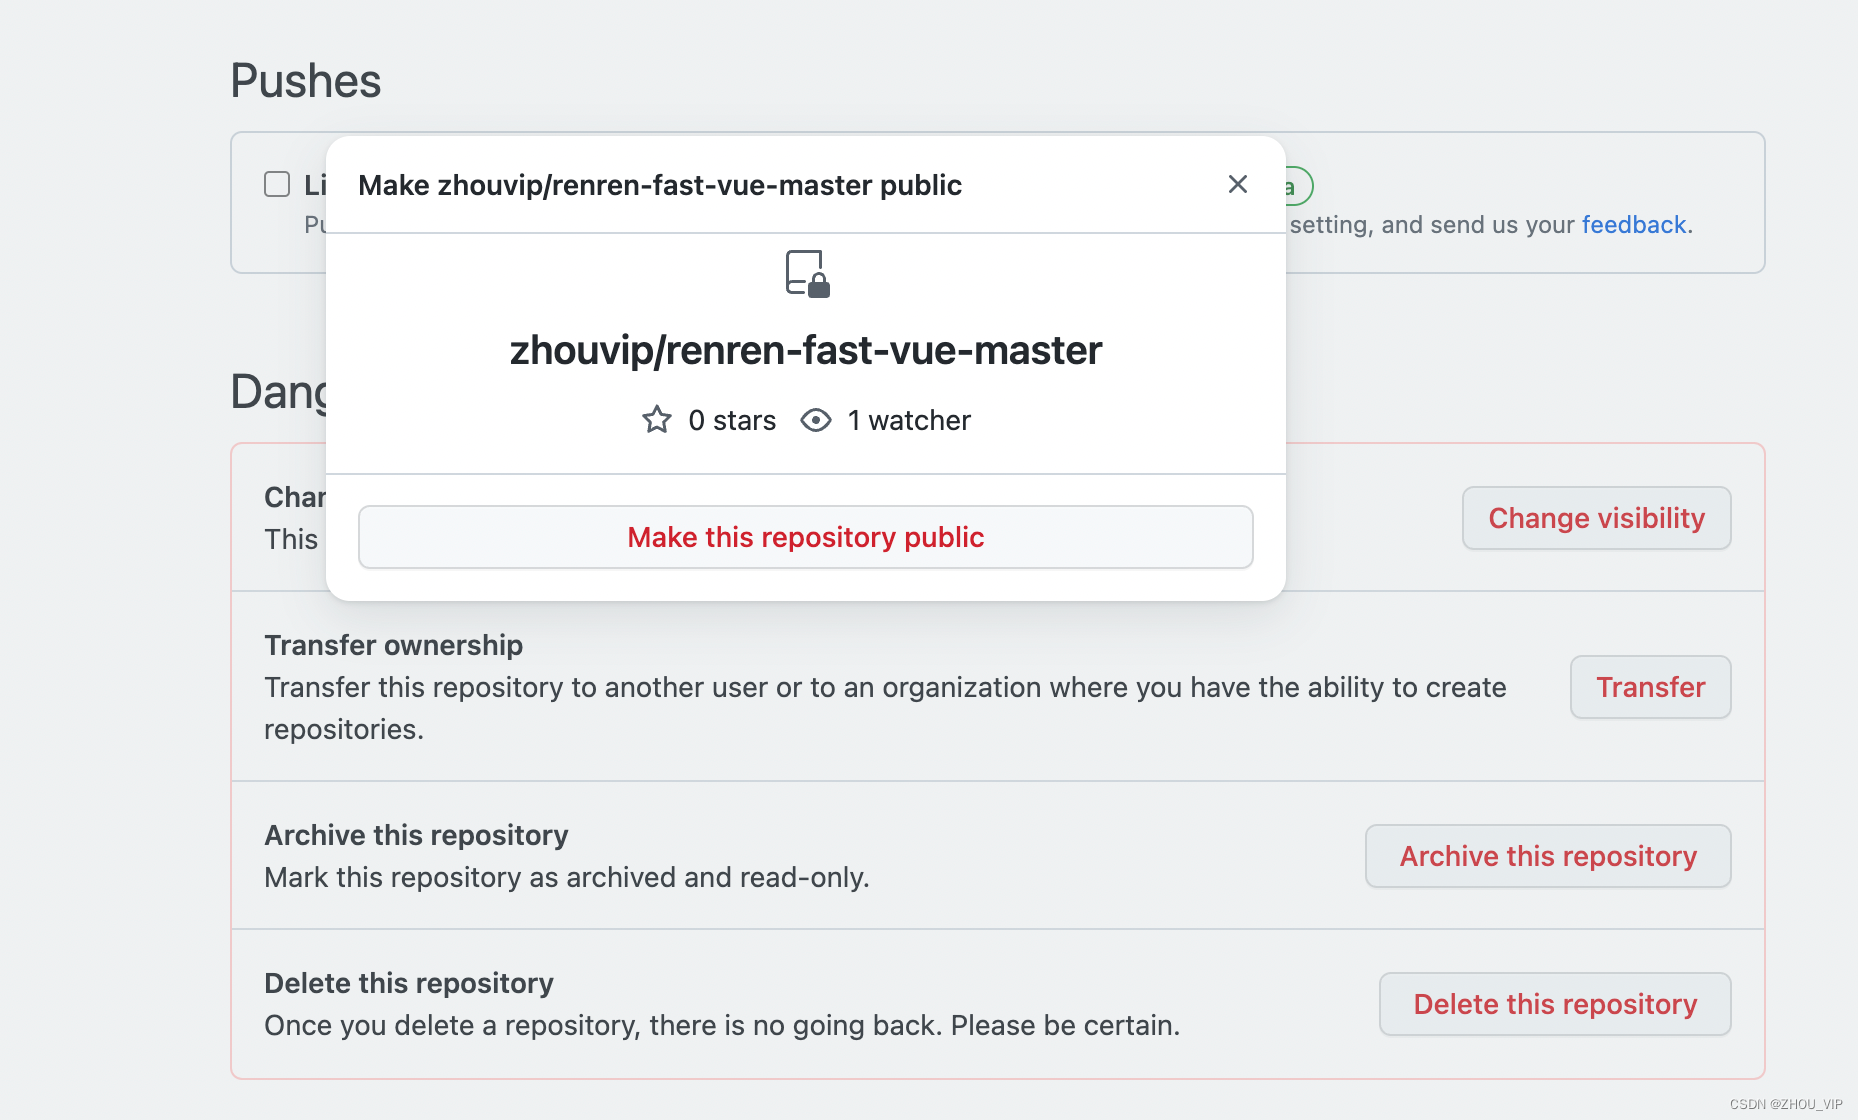Click the Transfer ownership heading

(x=393, y=645)
